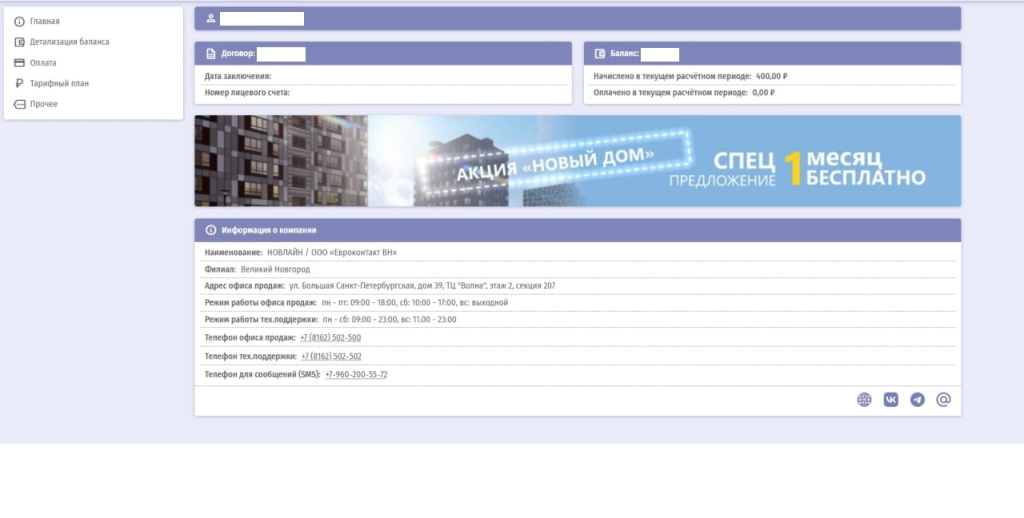Viewport: 1024px width, 518px height.
Task: Go to Детализация баланса in the sidebar
Action: (69, 42)
